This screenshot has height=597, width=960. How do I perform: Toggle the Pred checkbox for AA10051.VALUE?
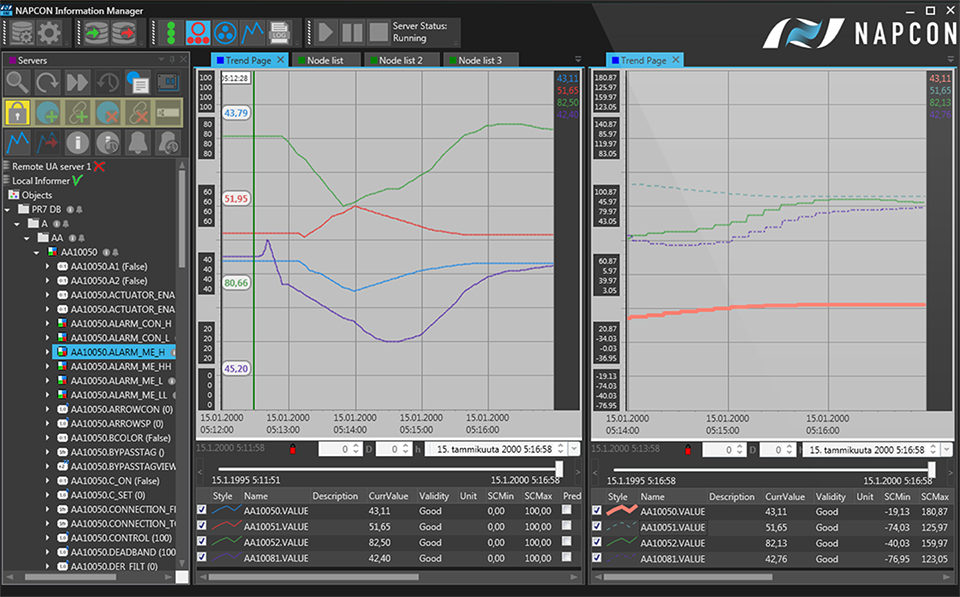point(568,526)
